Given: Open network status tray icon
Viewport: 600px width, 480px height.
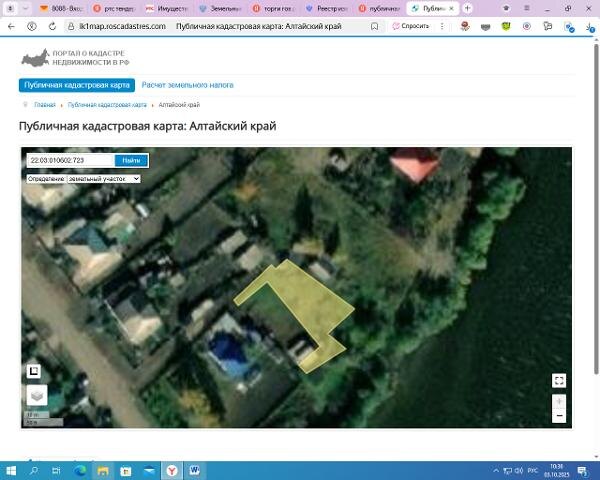Looking at the screenshot, I should point(507,470).
